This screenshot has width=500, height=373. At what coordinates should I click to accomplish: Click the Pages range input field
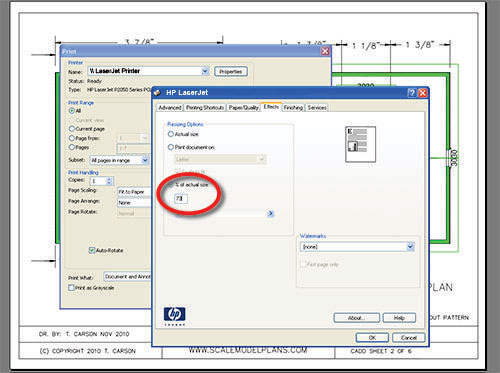pos(133,149)
